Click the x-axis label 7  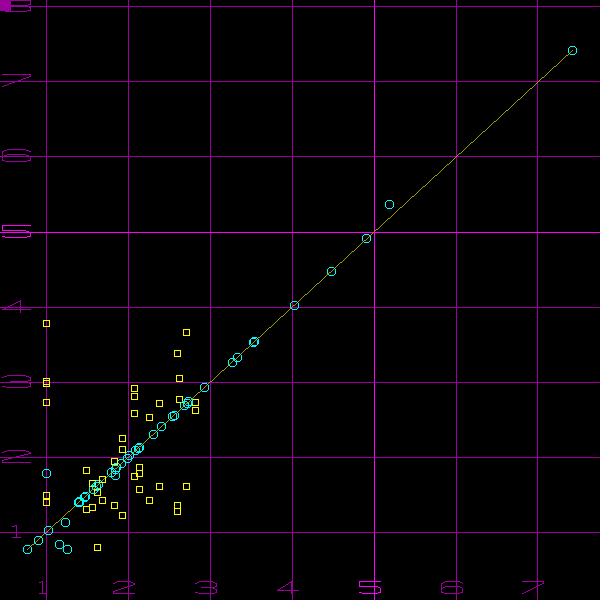[533, 587]
